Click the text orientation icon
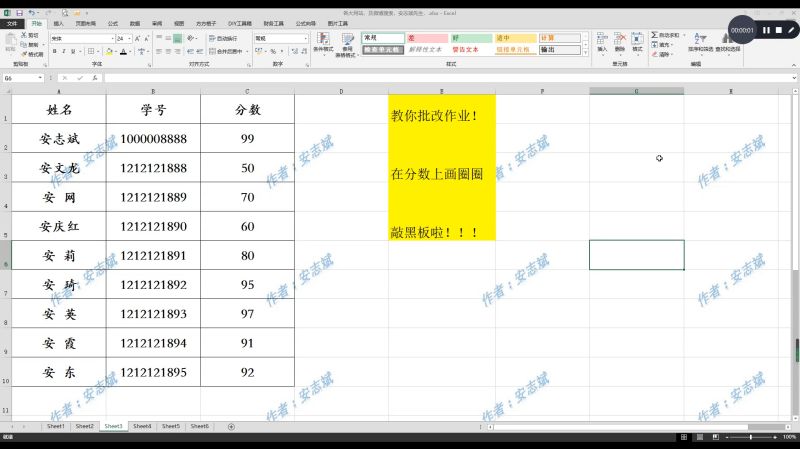This screenshot has width=800, height=449. [x=191, y=38]
